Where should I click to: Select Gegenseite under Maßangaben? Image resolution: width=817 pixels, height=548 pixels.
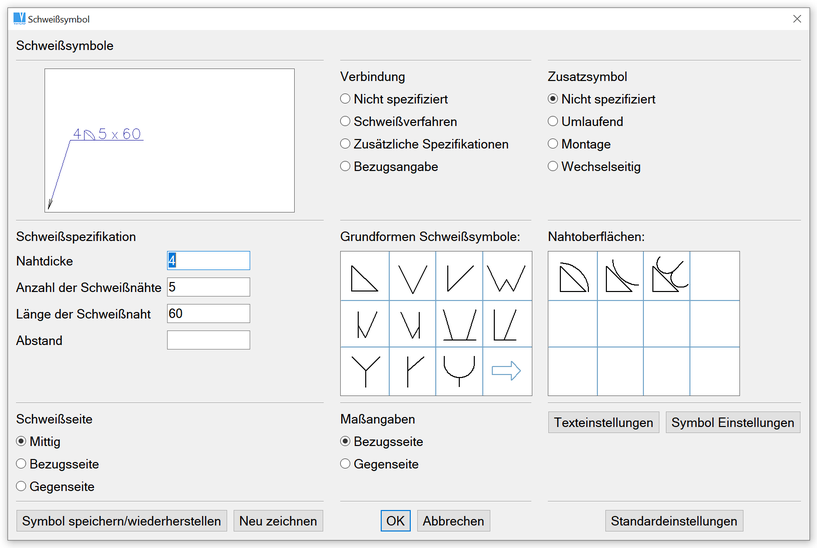click(x=346, y=464)
